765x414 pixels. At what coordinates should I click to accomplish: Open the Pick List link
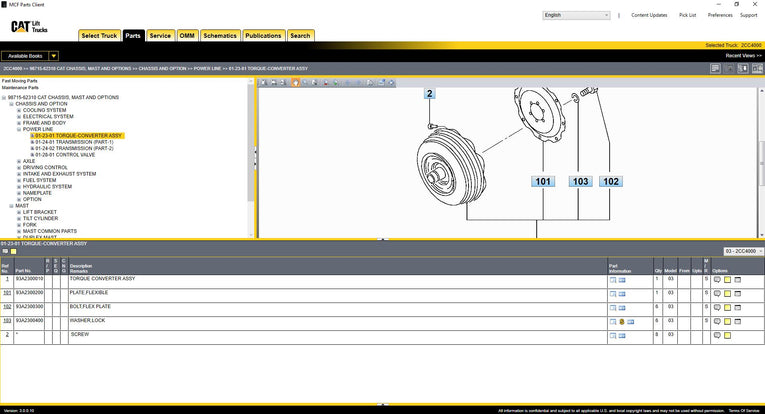688,15
